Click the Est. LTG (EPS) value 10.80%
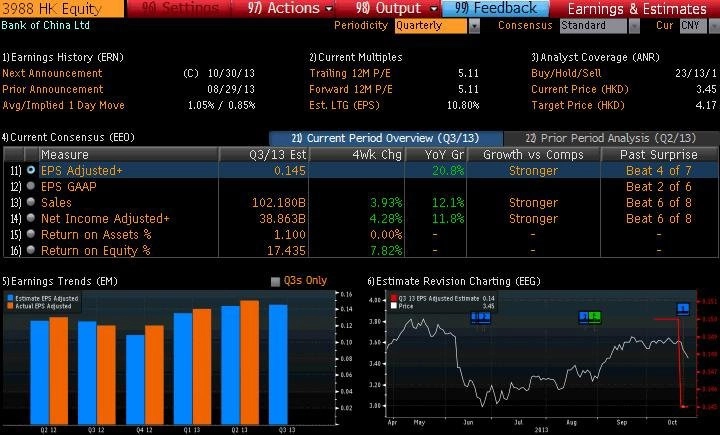This screenshot has width=720, height=435. pyautogui.click(x=463, y=106)
